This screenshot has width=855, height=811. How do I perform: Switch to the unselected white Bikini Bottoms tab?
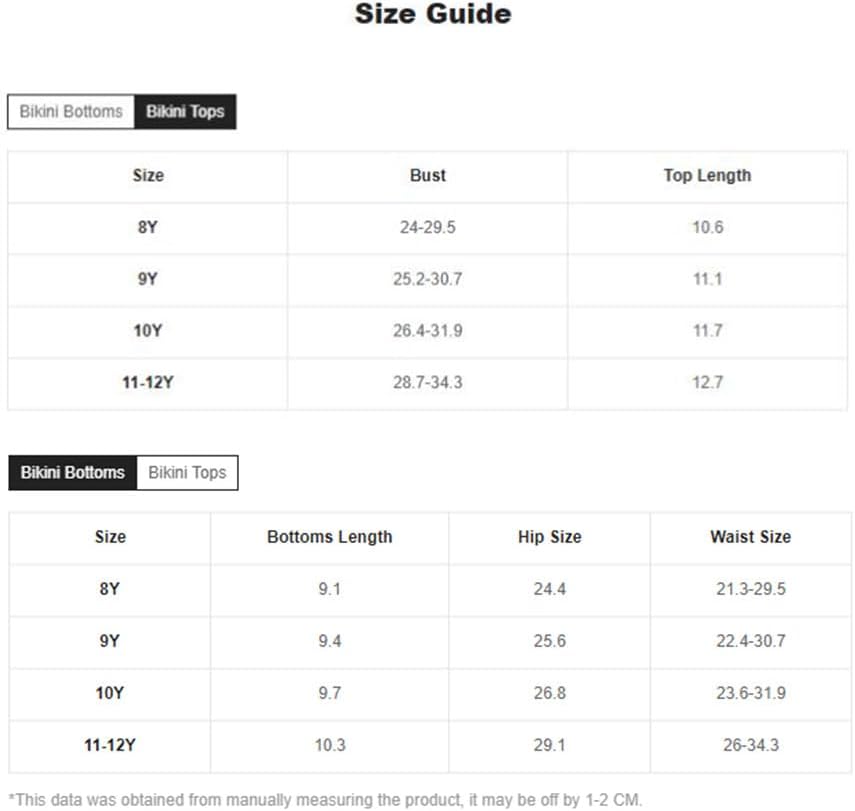pos(71,112)
